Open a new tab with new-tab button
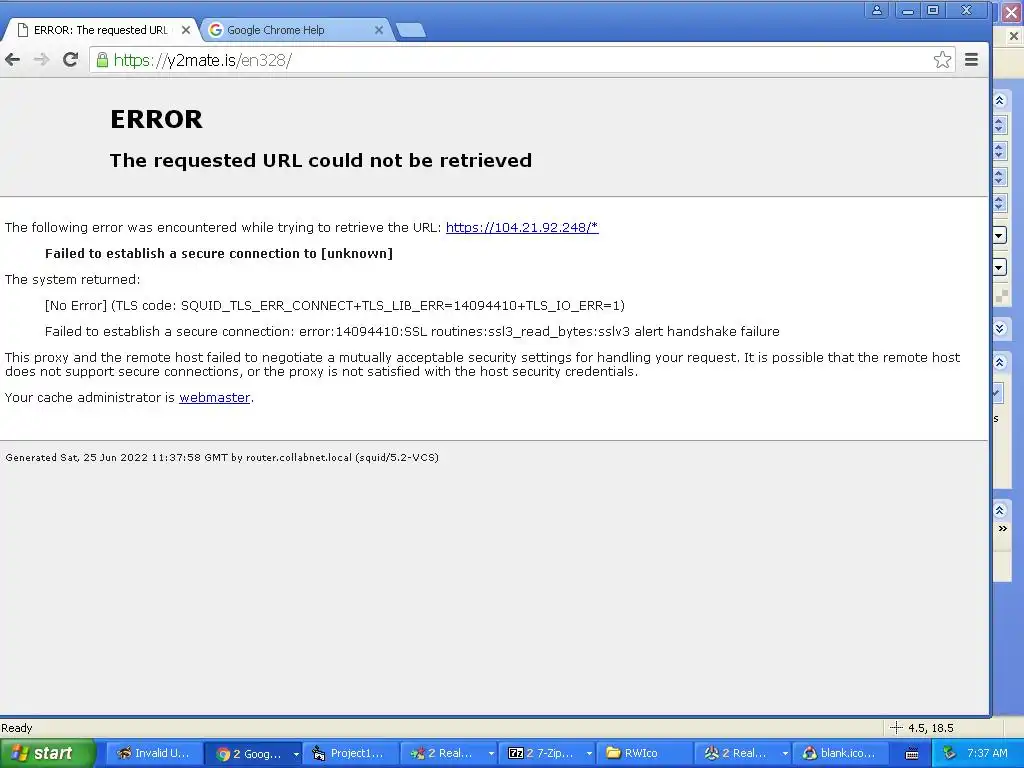Screen dimensions: 1024x768 [x=411, y=30]
